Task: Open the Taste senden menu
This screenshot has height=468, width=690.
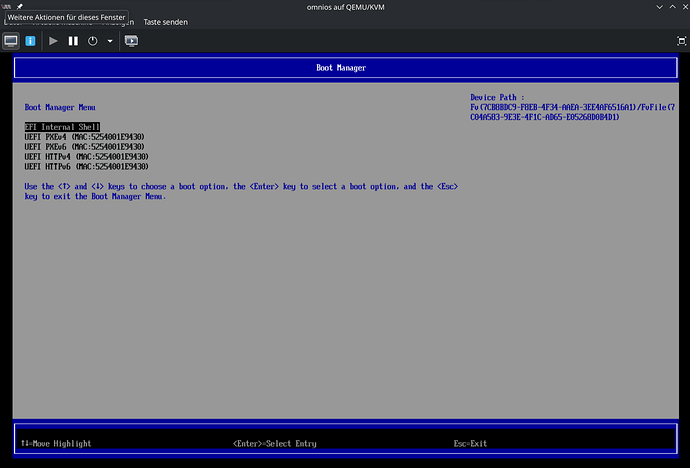Action: (165, 22)
